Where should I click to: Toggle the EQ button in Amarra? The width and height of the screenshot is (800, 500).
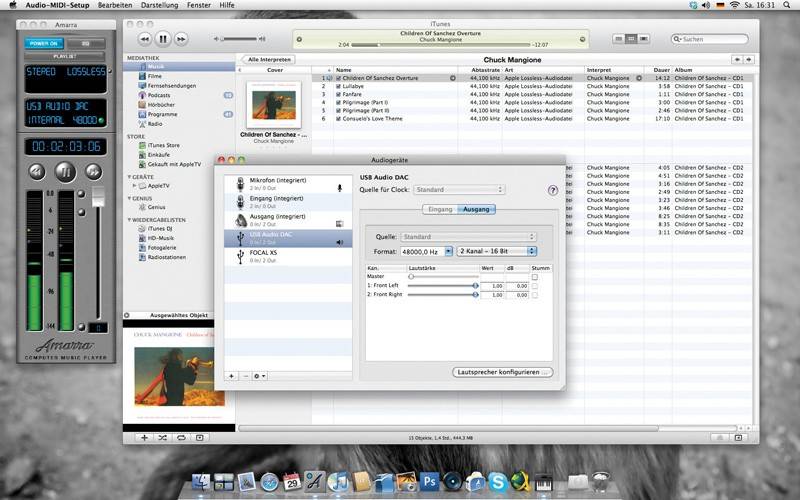click(86, 44)
